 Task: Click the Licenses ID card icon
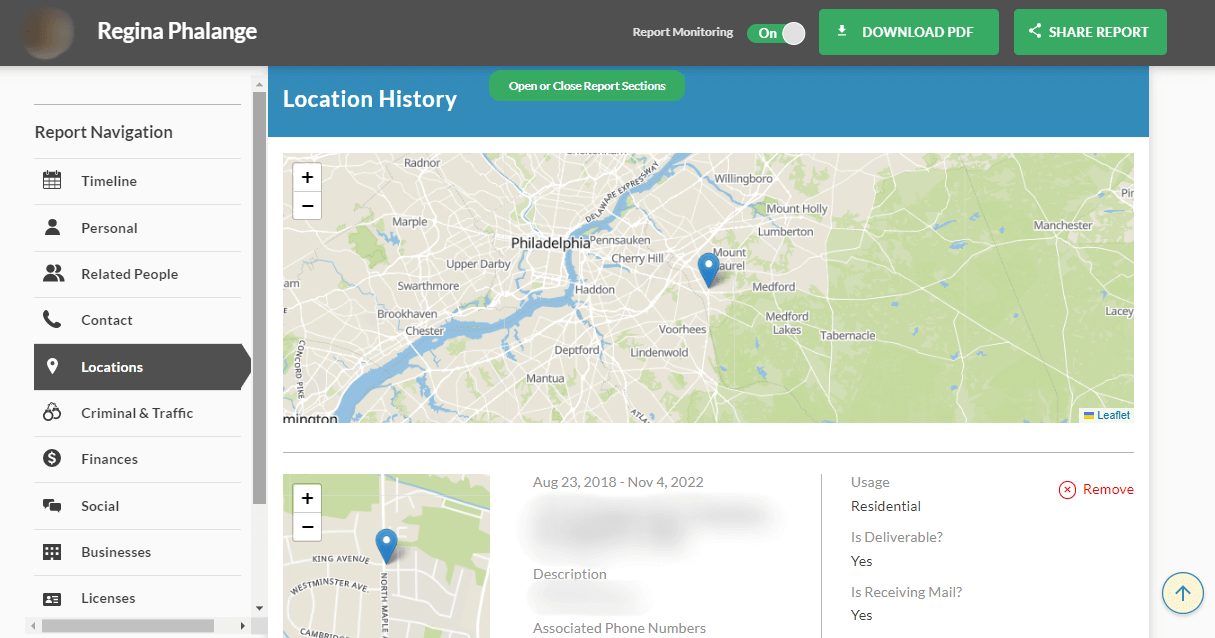(53, 598)
